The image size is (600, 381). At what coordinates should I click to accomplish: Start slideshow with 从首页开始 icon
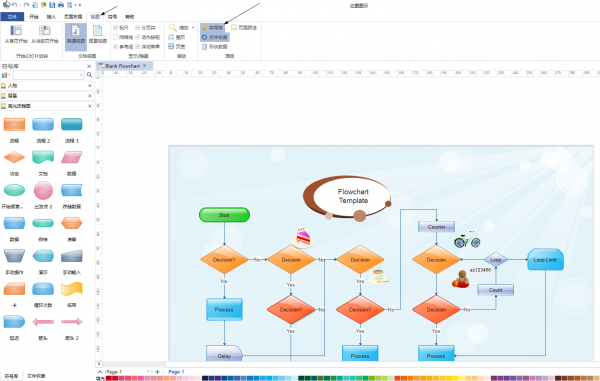coord(16,34)
